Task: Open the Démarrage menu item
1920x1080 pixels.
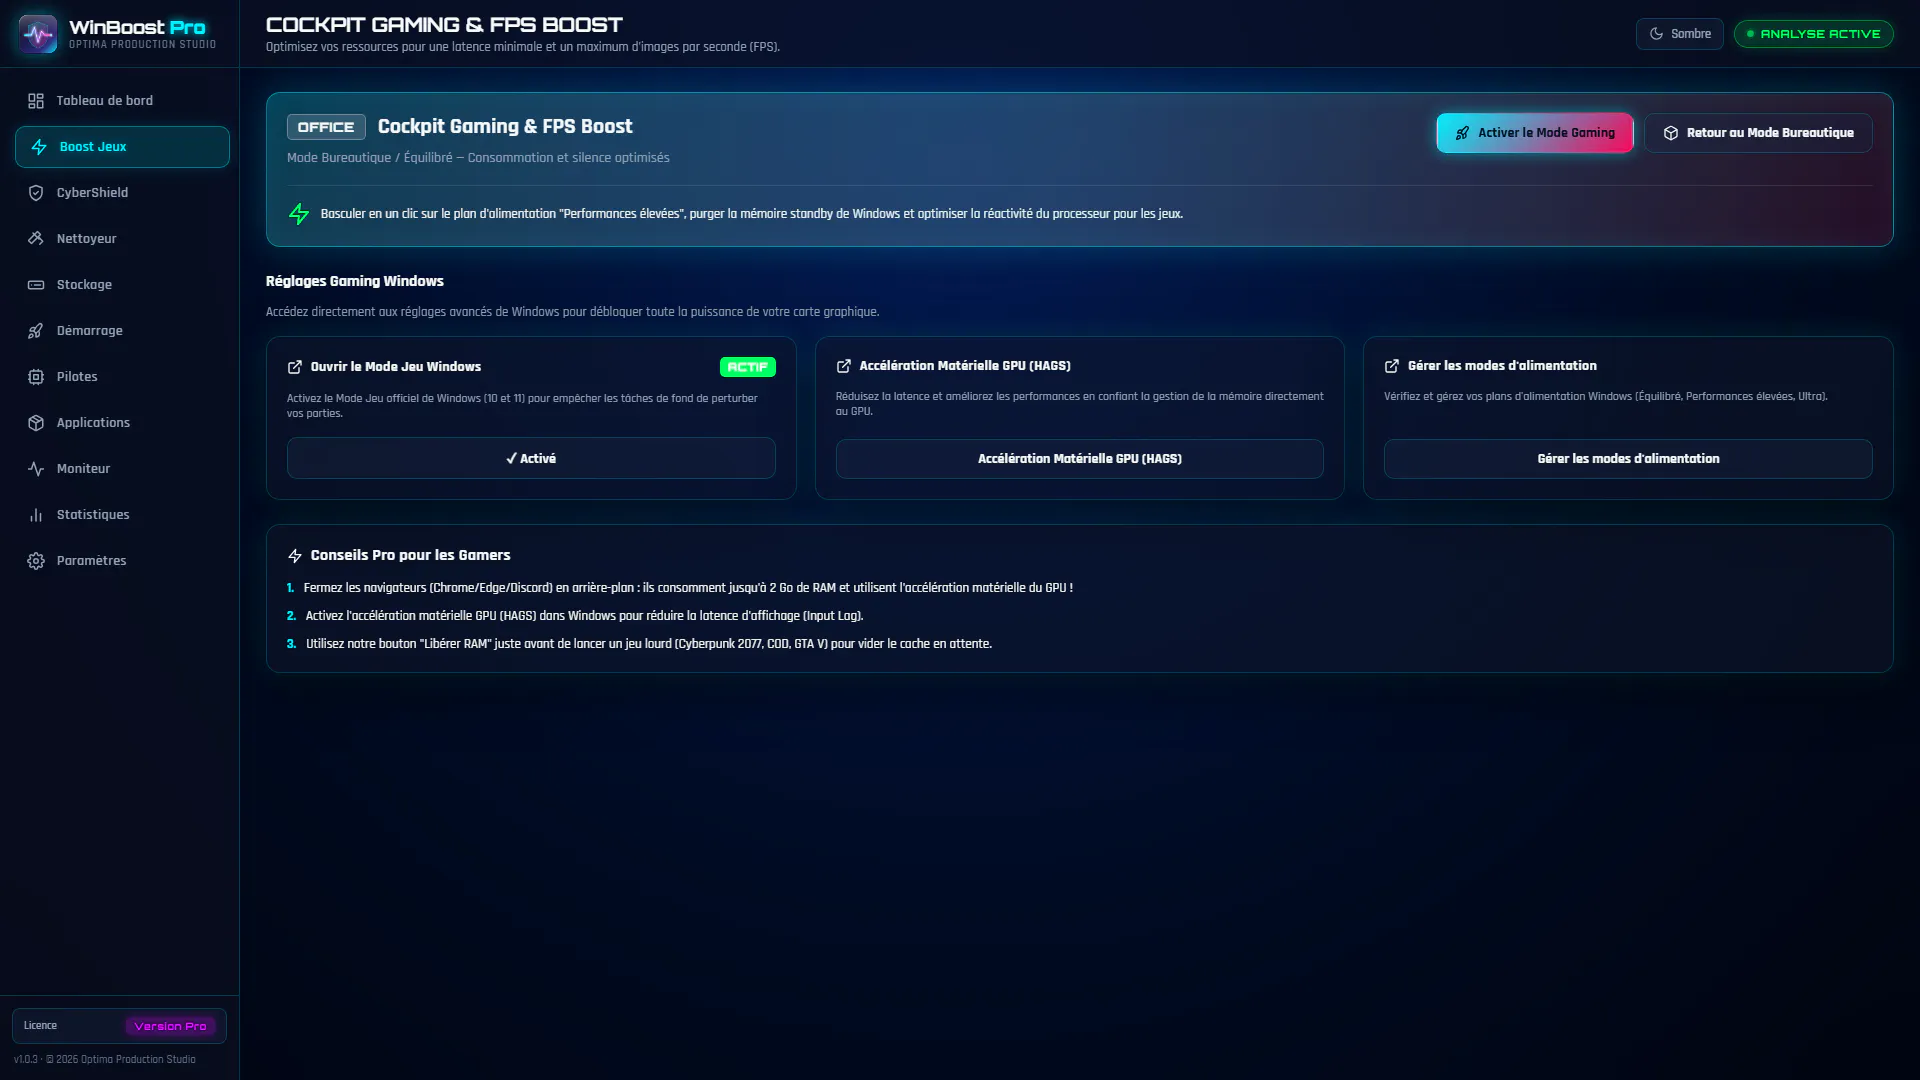Action: [122, 331]
